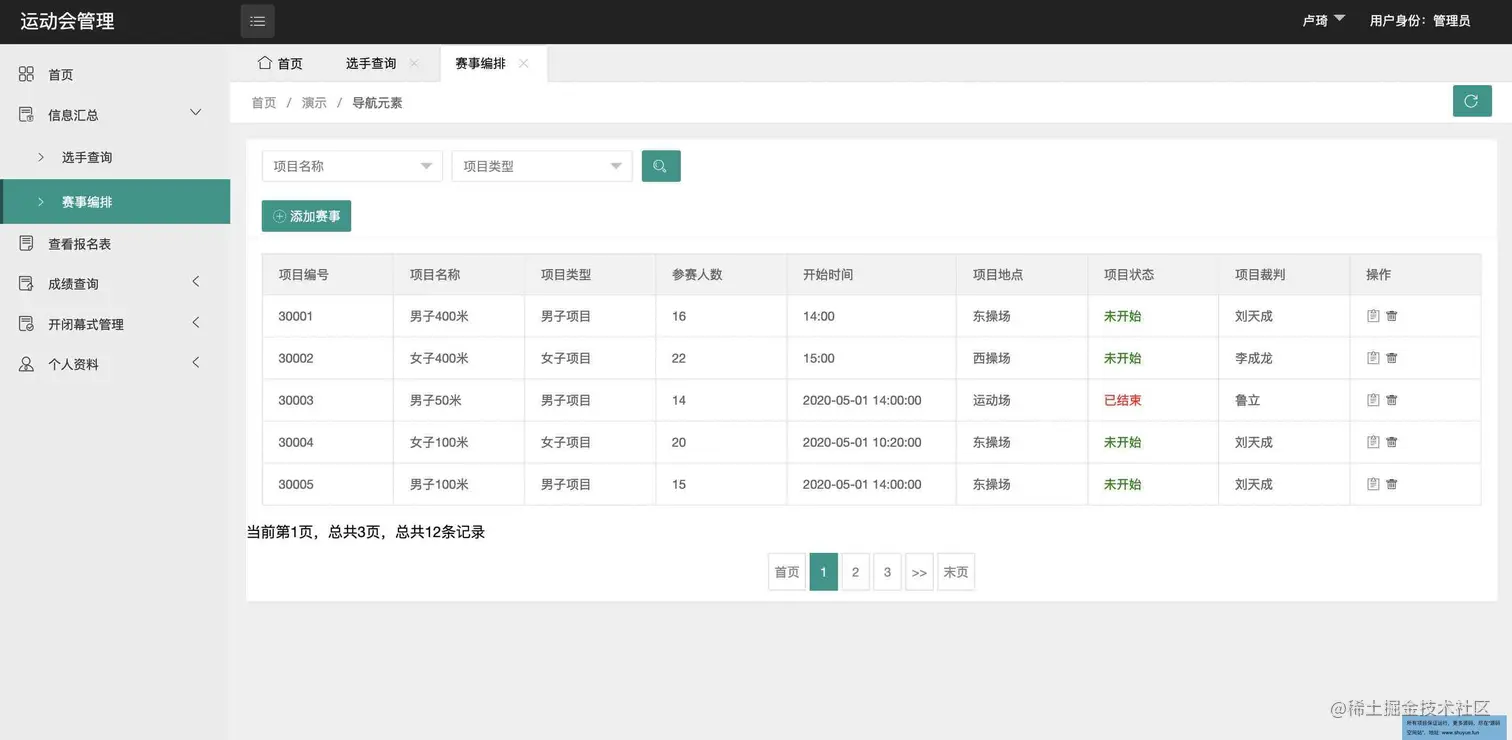Click the 成绩查询 sidebar icon
This screenshot has height=740, width=1512.
pyautogui.click(x=26, y=284)
